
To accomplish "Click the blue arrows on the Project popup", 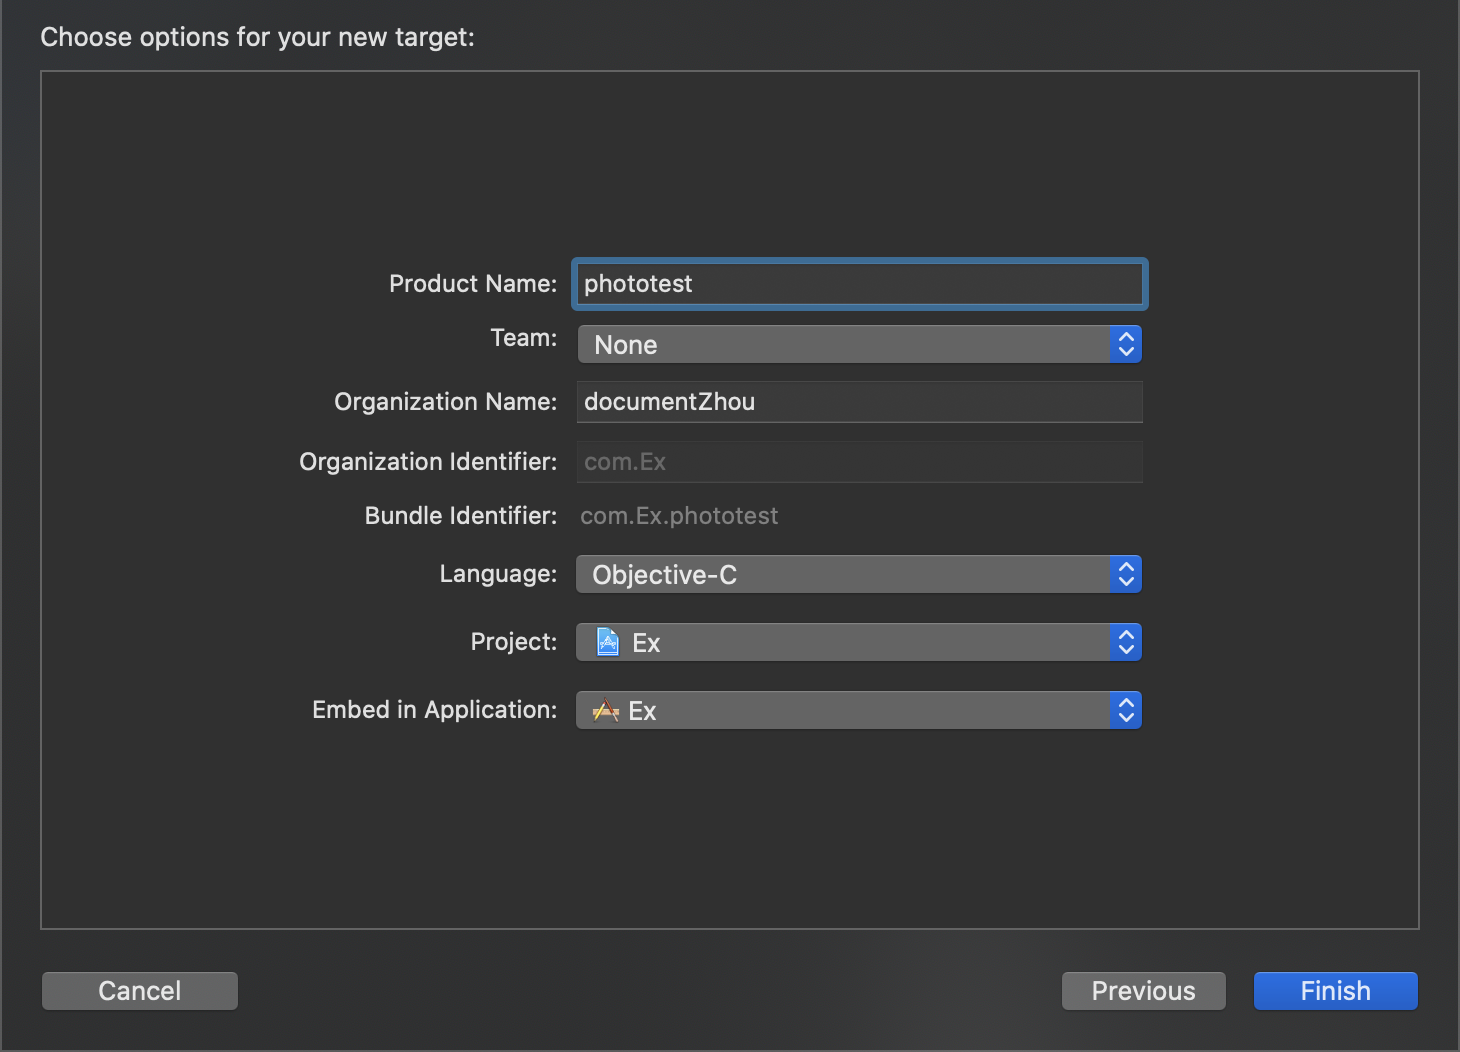I will (1126, 643).
